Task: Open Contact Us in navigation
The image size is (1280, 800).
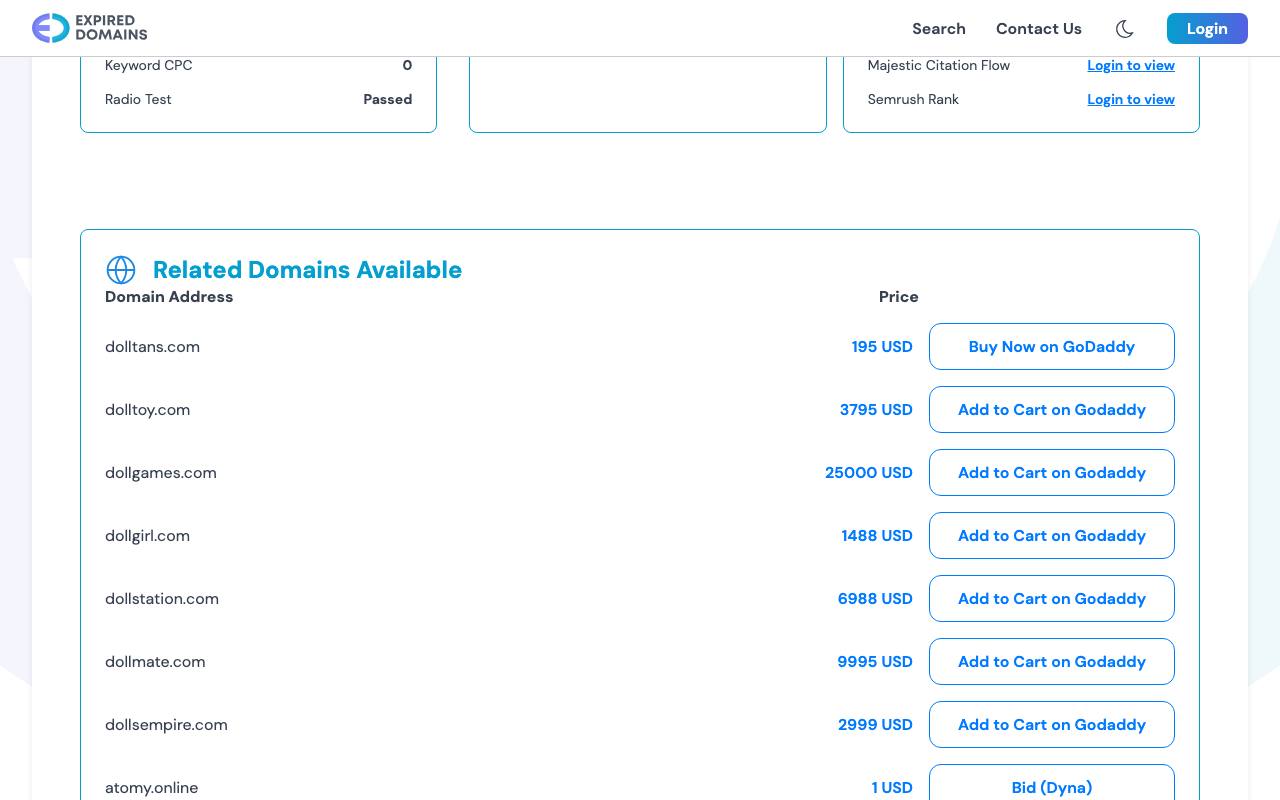Action: [1038, 29]
